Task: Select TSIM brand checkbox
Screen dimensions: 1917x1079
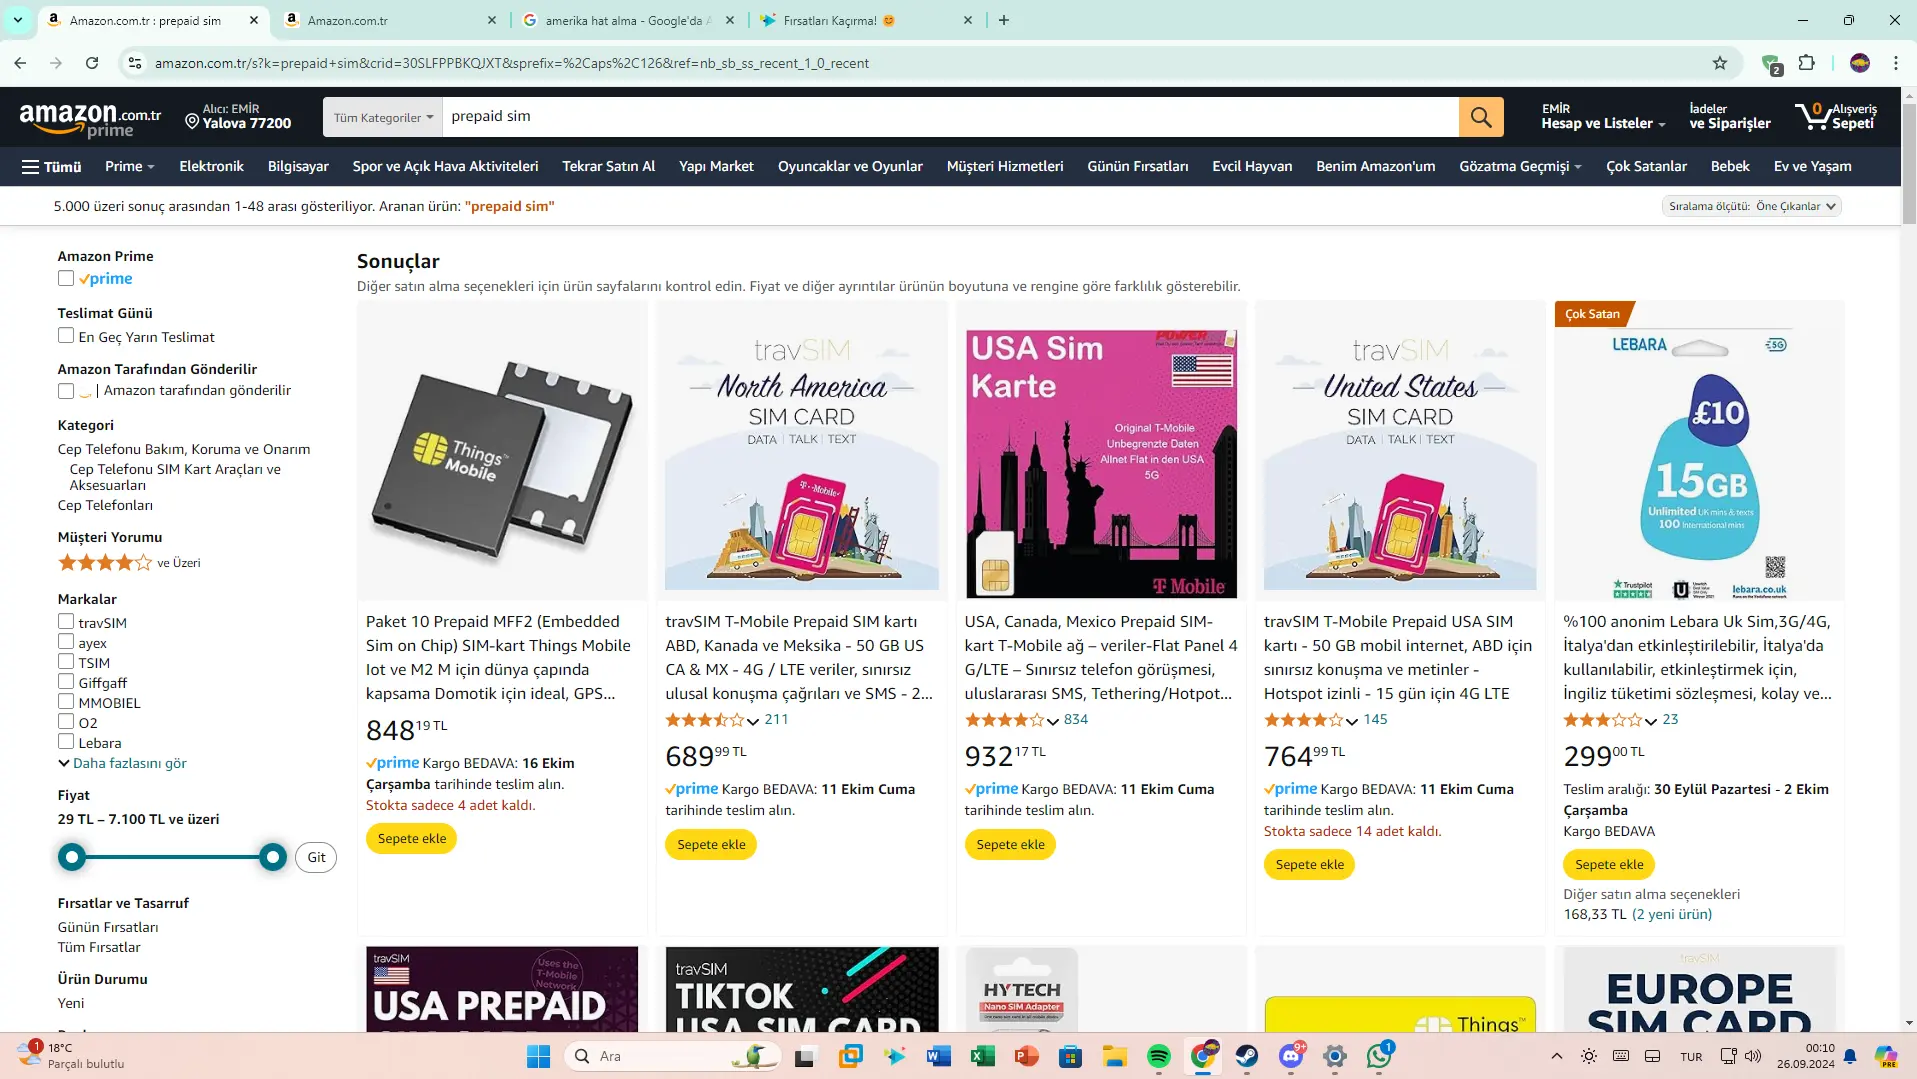Action: click(x=66, y=662)
